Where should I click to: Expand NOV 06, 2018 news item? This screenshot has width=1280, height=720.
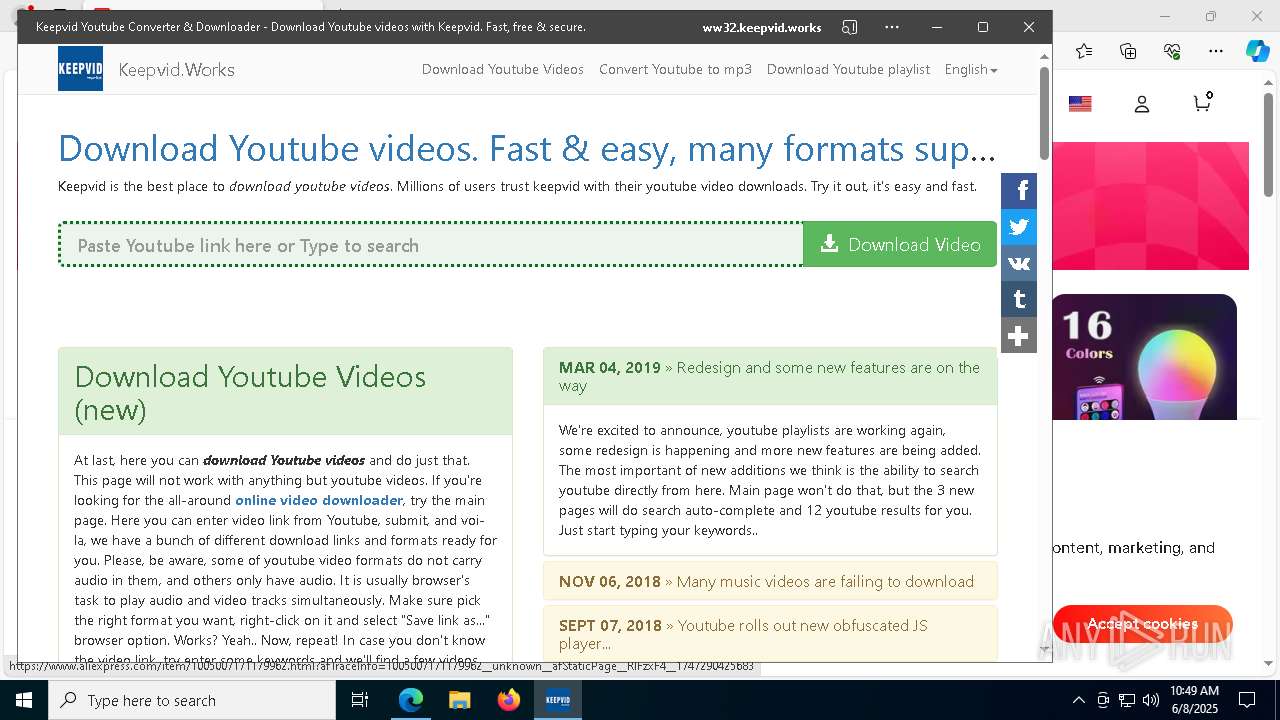[770, 581]
